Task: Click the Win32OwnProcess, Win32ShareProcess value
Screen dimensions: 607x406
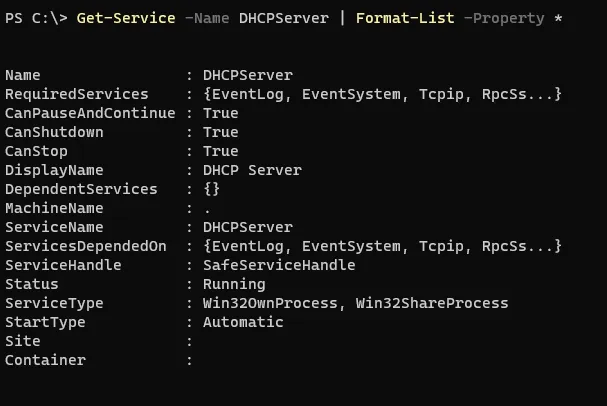Action: (355, 303)
